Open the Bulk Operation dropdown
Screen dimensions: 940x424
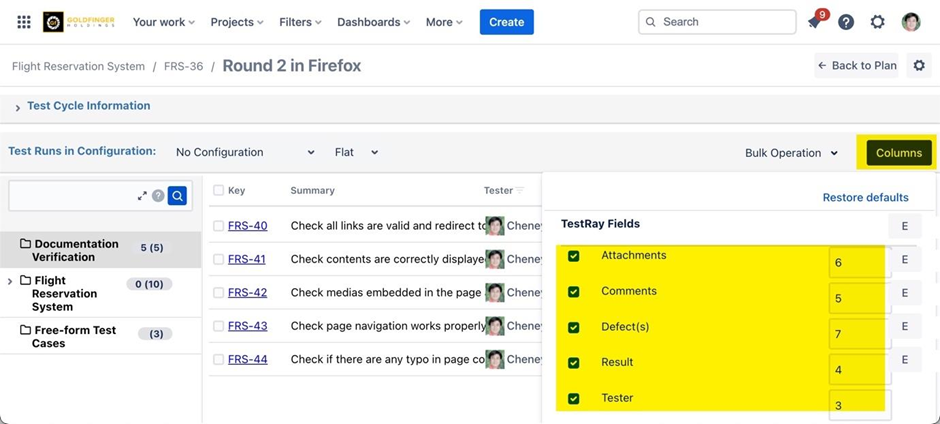coord(791,153)
